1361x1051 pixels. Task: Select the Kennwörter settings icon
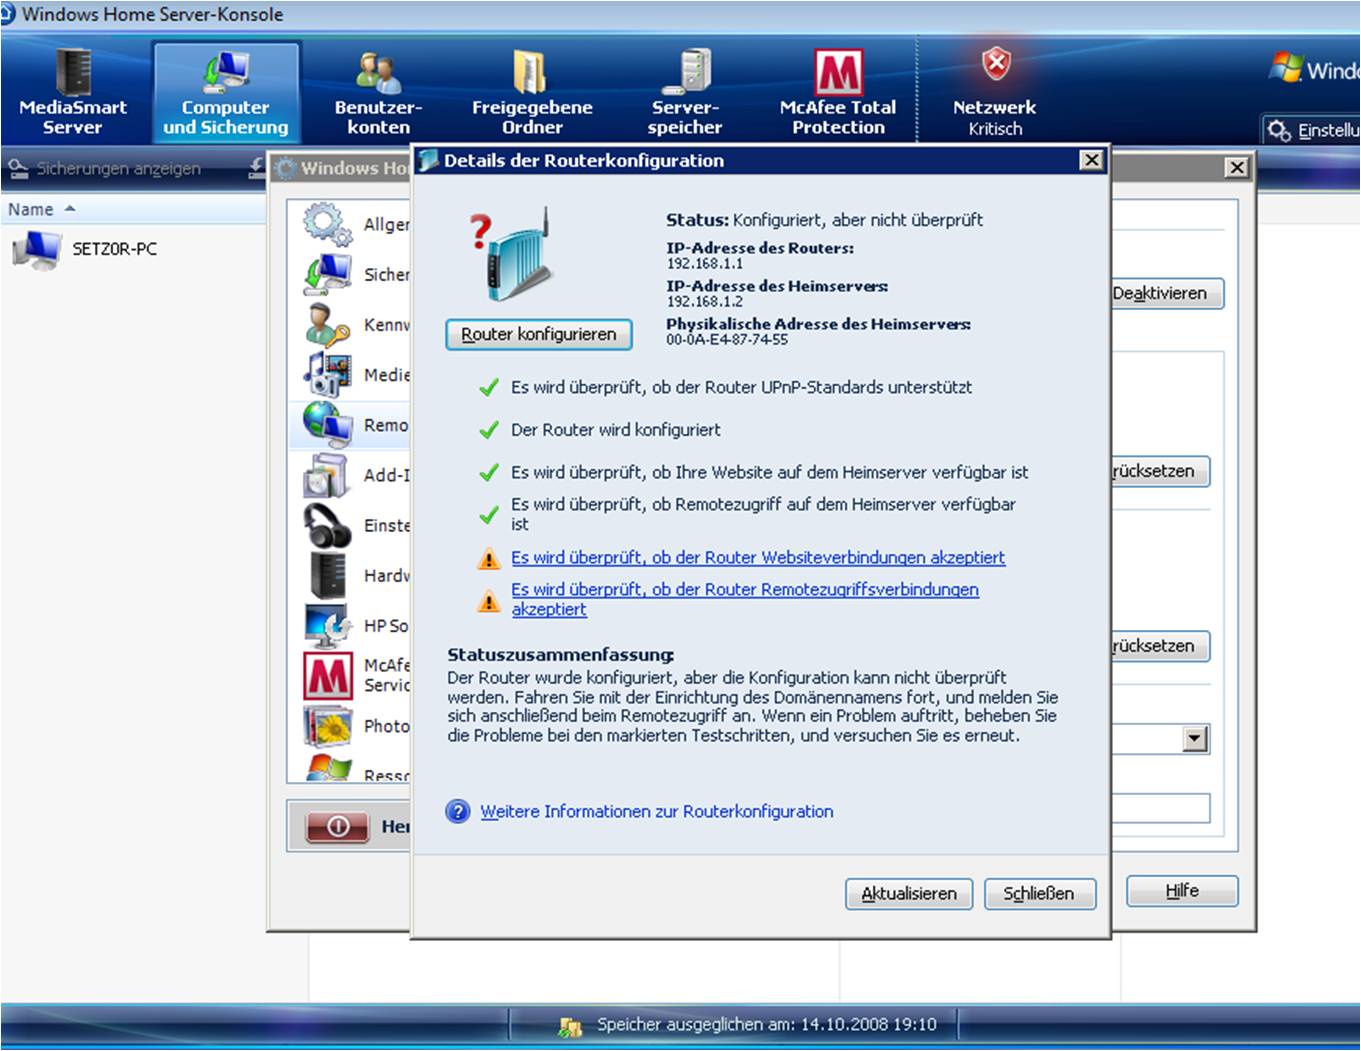(328, 324)
